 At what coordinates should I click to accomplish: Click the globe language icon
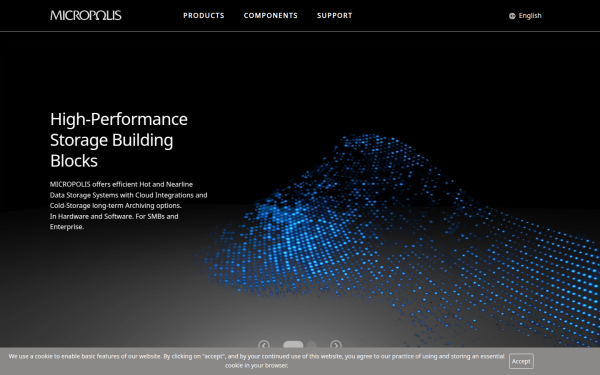(x=512, y=16)
